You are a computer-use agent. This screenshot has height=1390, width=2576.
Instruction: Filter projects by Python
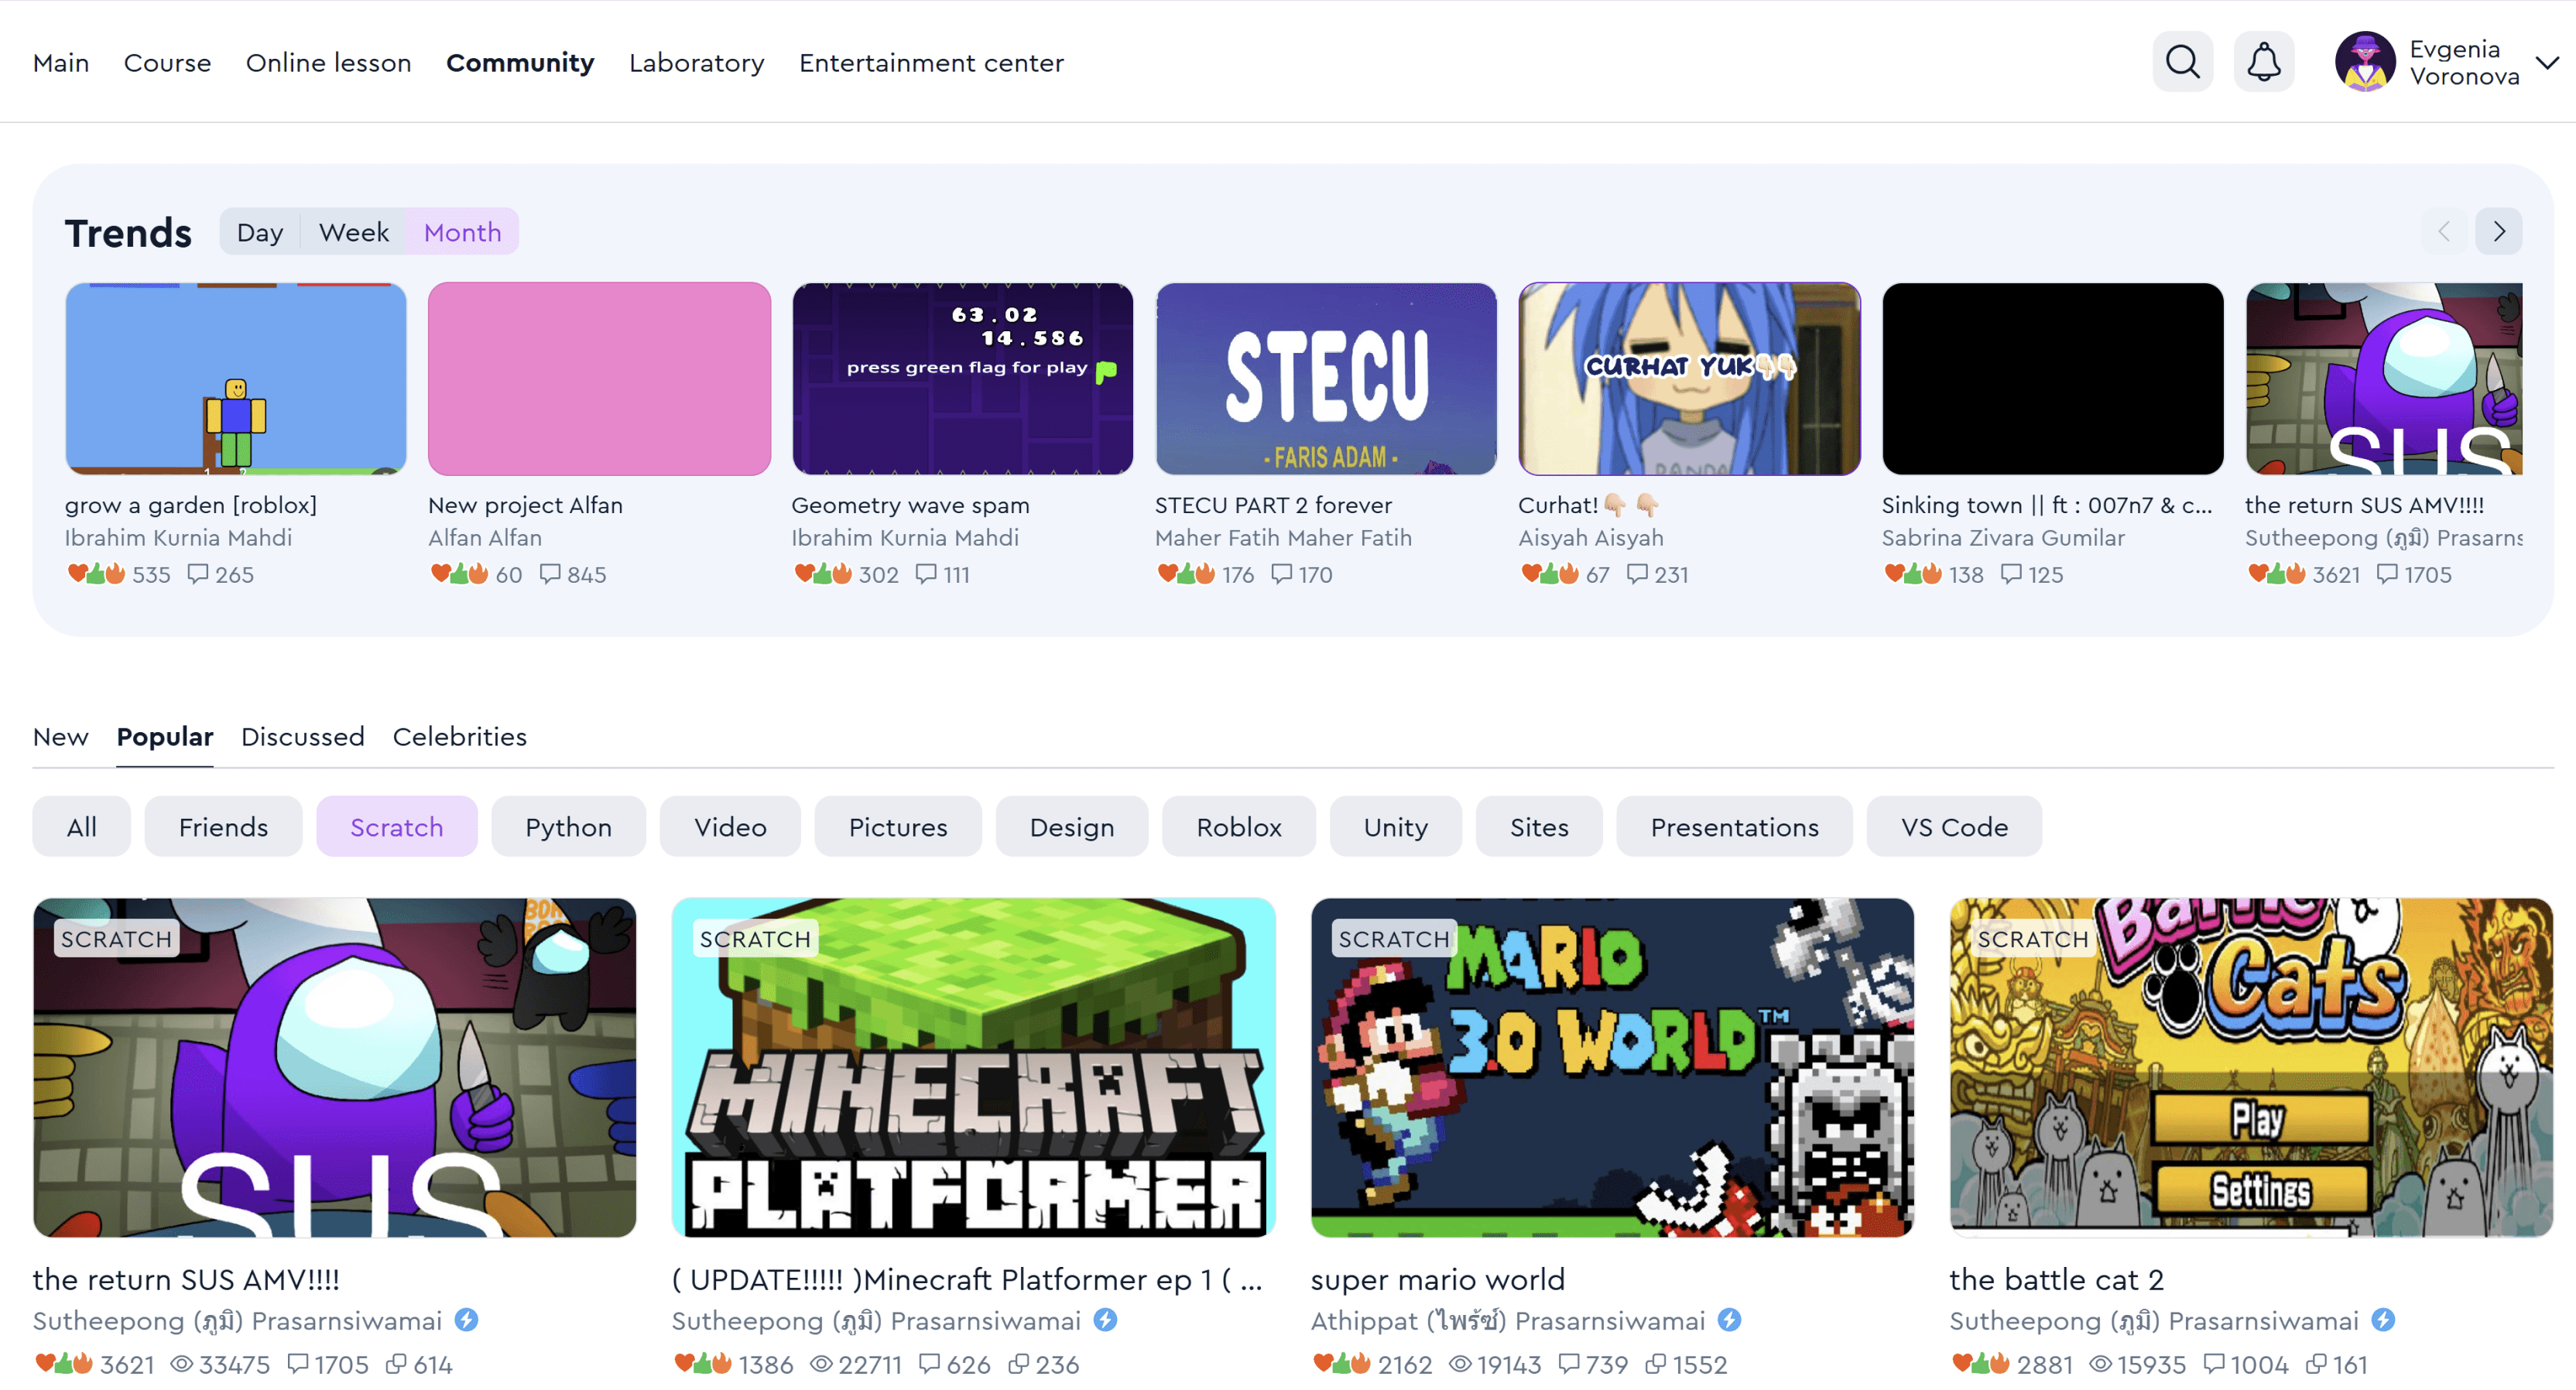568,827
